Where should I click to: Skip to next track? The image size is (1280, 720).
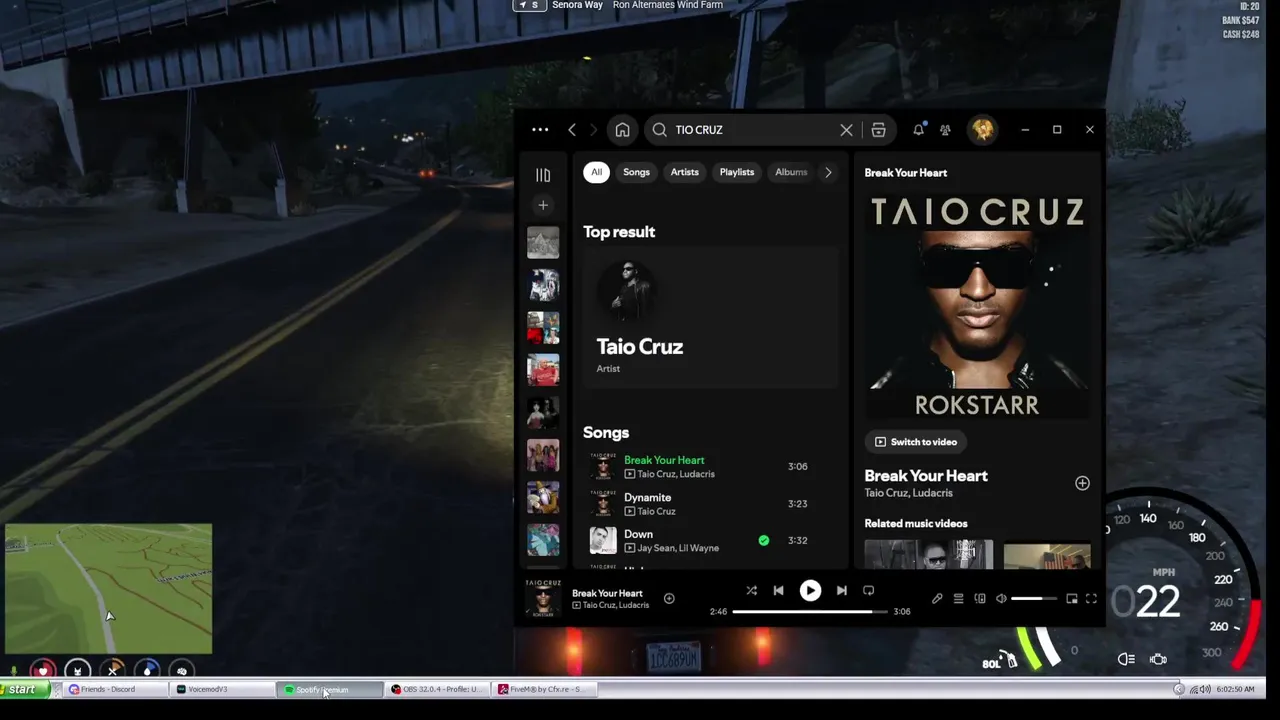coord(841,591)
